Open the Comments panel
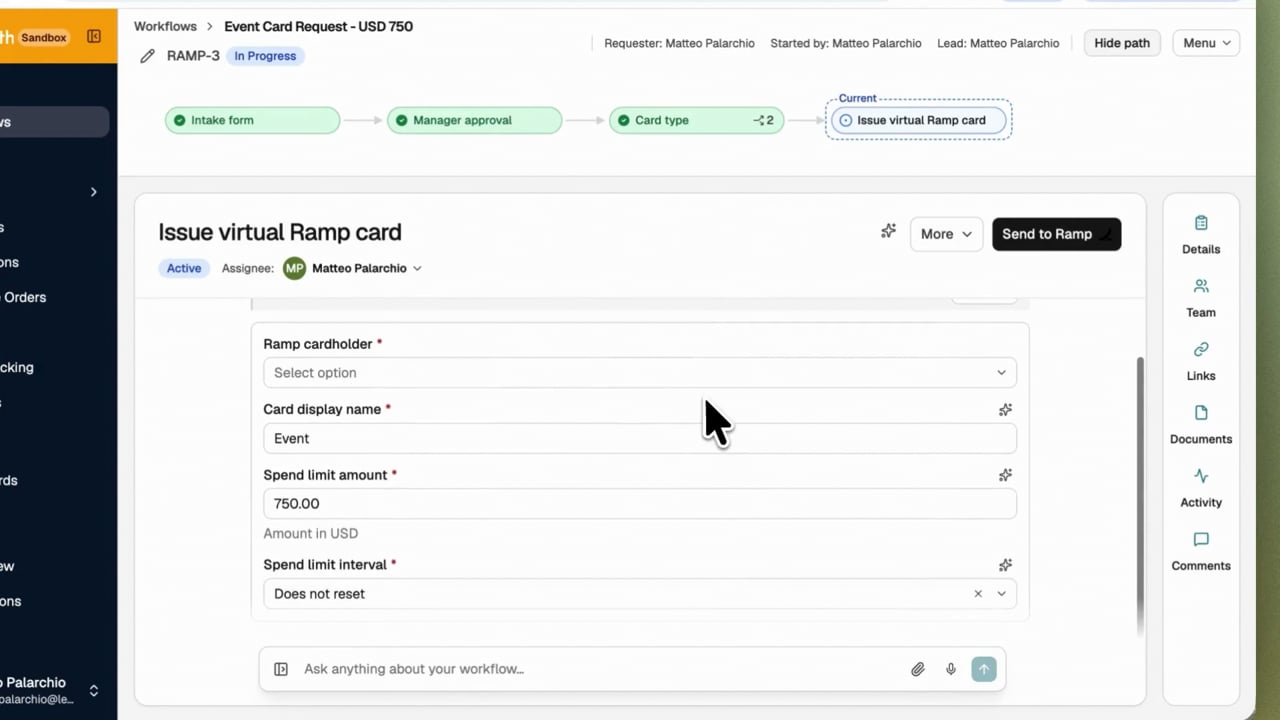 tap(1201, 552)
